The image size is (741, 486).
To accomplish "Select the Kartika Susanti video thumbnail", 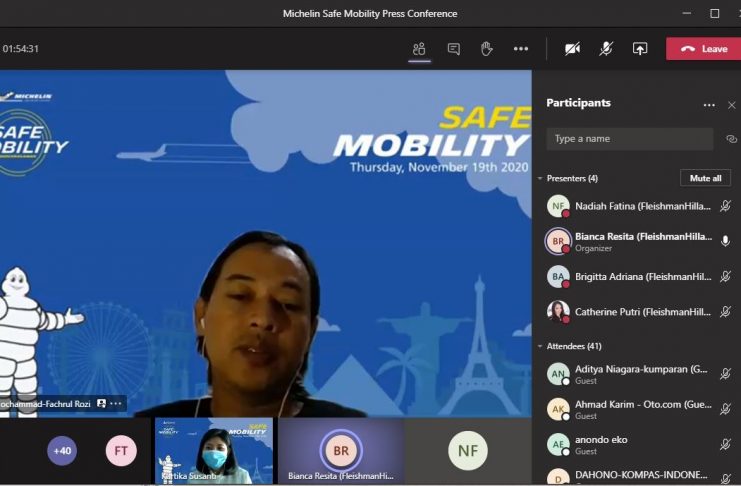I will (215, 451).
